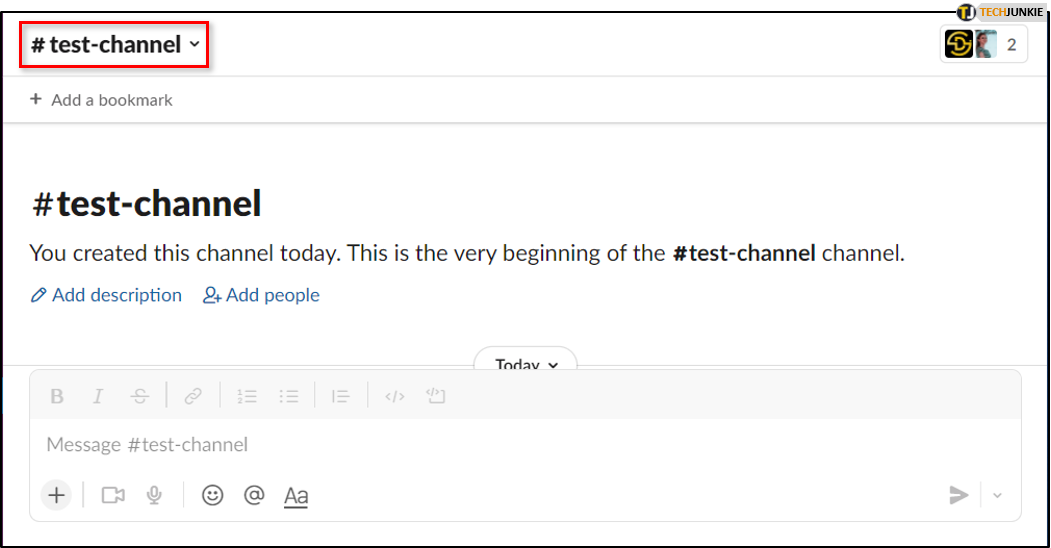Screen dimensions: 1051x548
Task: Apply blockquote formatting
Action: (x=341, y=396)
